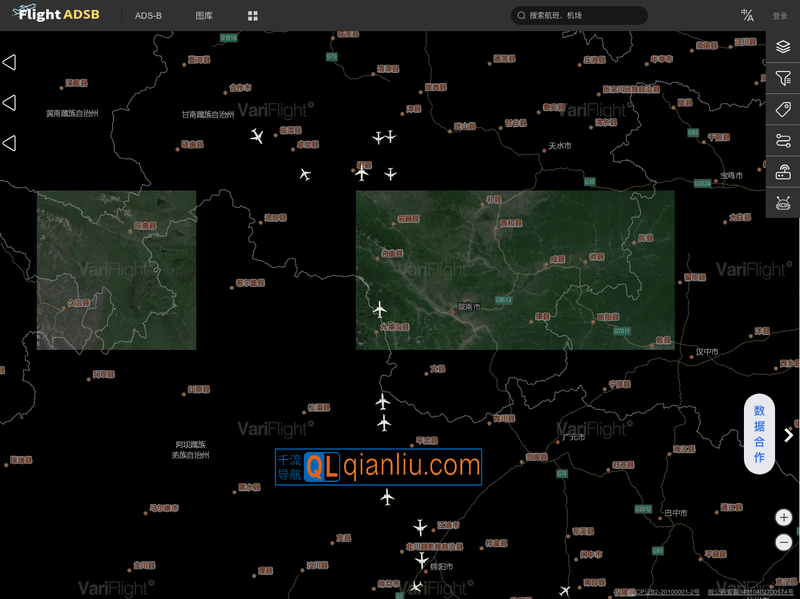Expand right-side chevron next to 数据合作
800x599 pixels.
pos(788,435)
